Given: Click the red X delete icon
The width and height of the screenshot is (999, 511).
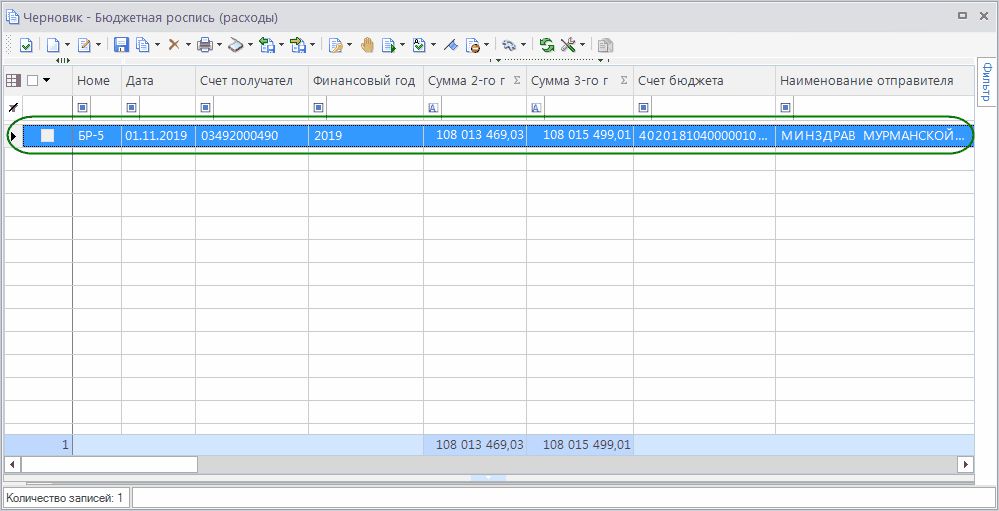Looking at the screenshot, I should pyautogui.click(x=174, y=45).
